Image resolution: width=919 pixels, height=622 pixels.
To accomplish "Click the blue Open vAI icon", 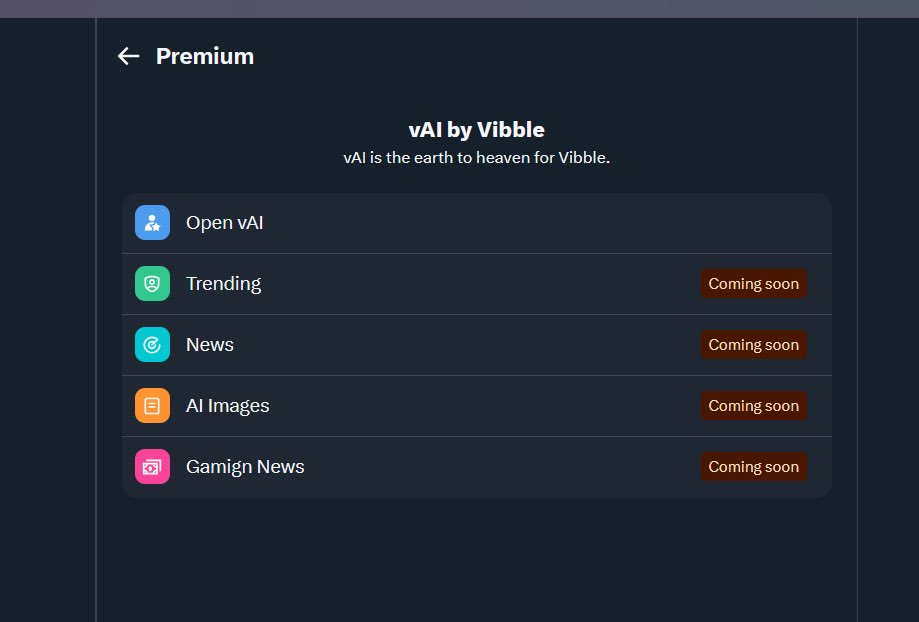I will [152, 223].
